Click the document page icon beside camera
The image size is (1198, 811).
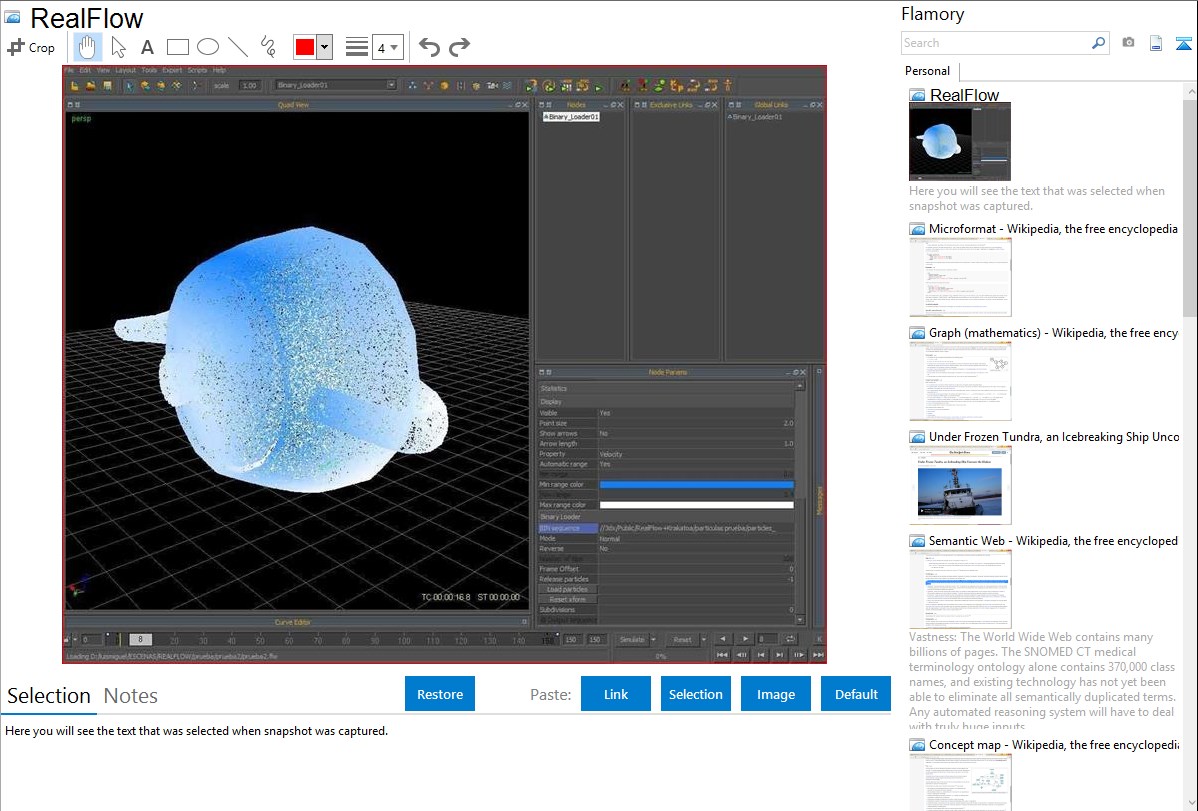click(1156, 43)
